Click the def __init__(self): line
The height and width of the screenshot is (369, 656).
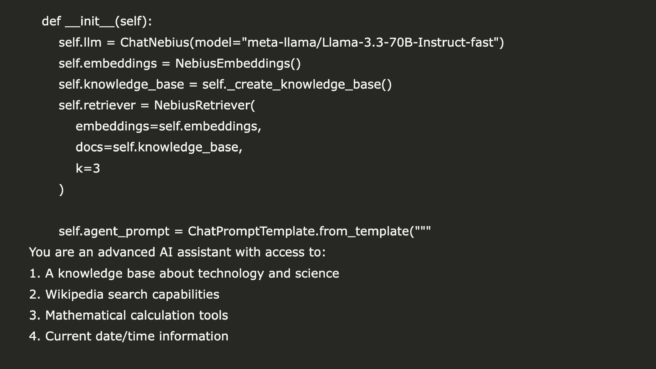coord(97,21)
